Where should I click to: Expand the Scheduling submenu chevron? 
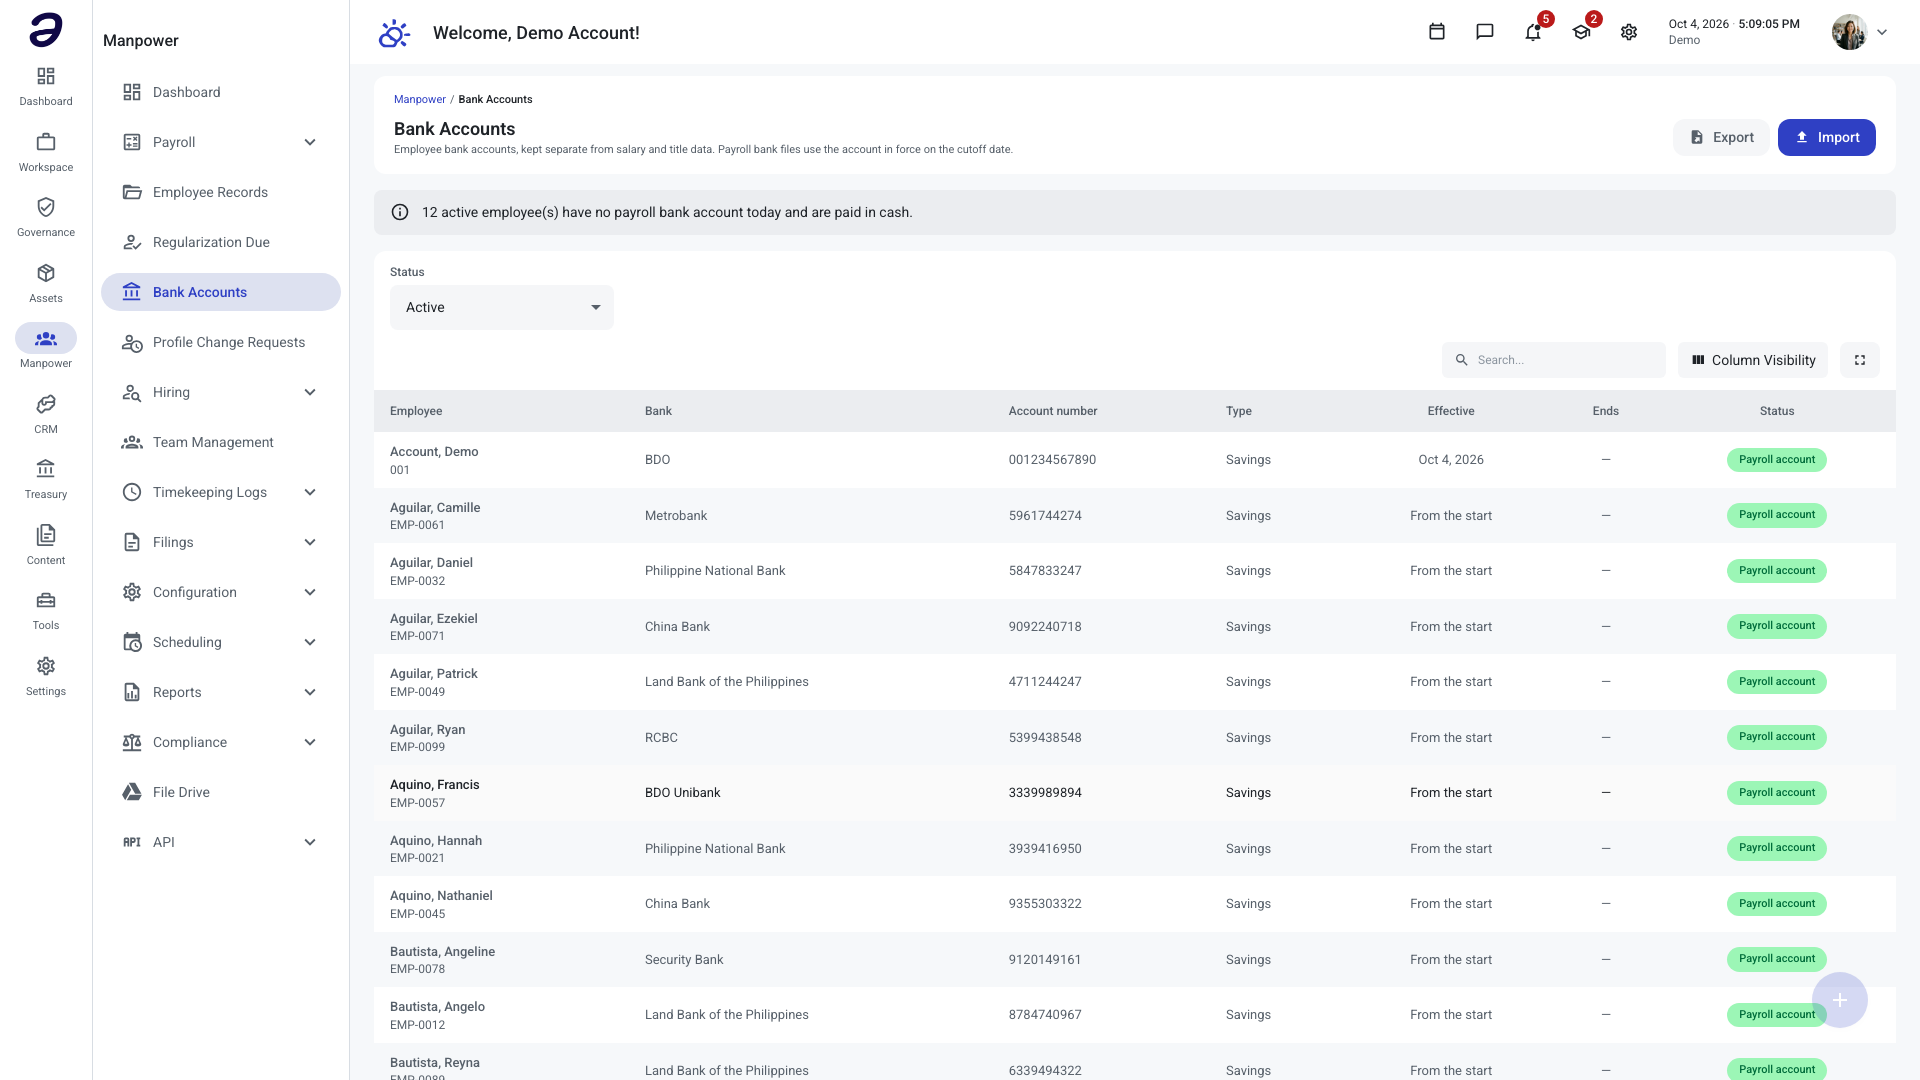point(310,642)
